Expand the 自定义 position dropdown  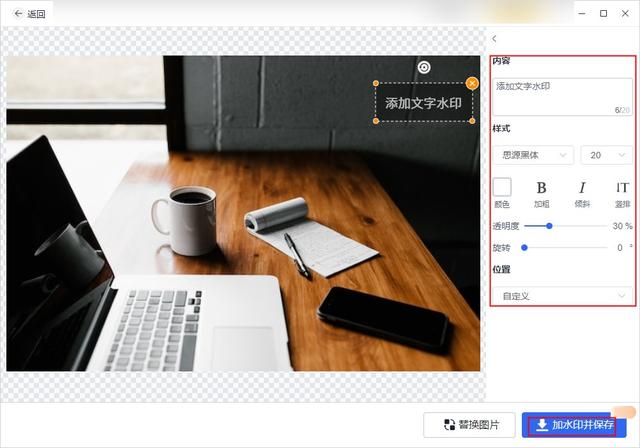pyautogui.click(x=563, y=296)
